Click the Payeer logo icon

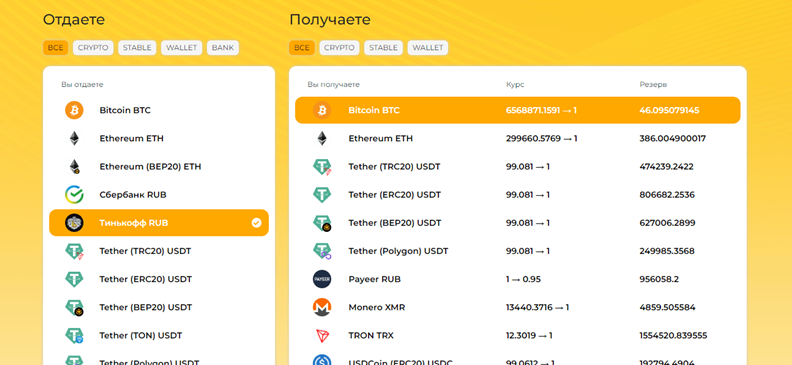322,279
